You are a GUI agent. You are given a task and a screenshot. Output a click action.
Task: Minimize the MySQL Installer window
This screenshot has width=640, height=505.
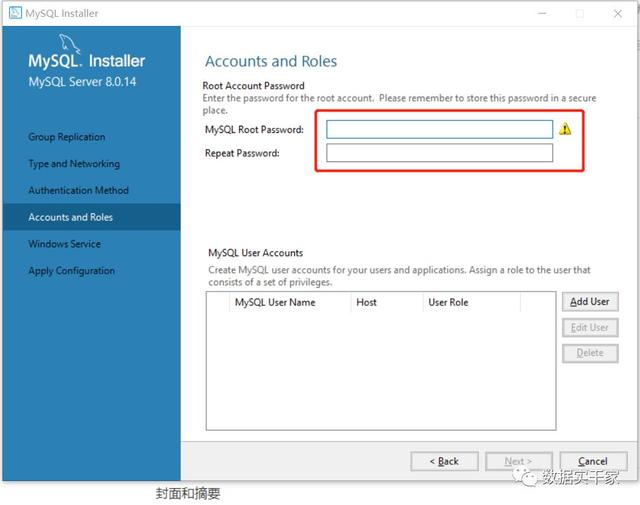[x=542, y=13]
